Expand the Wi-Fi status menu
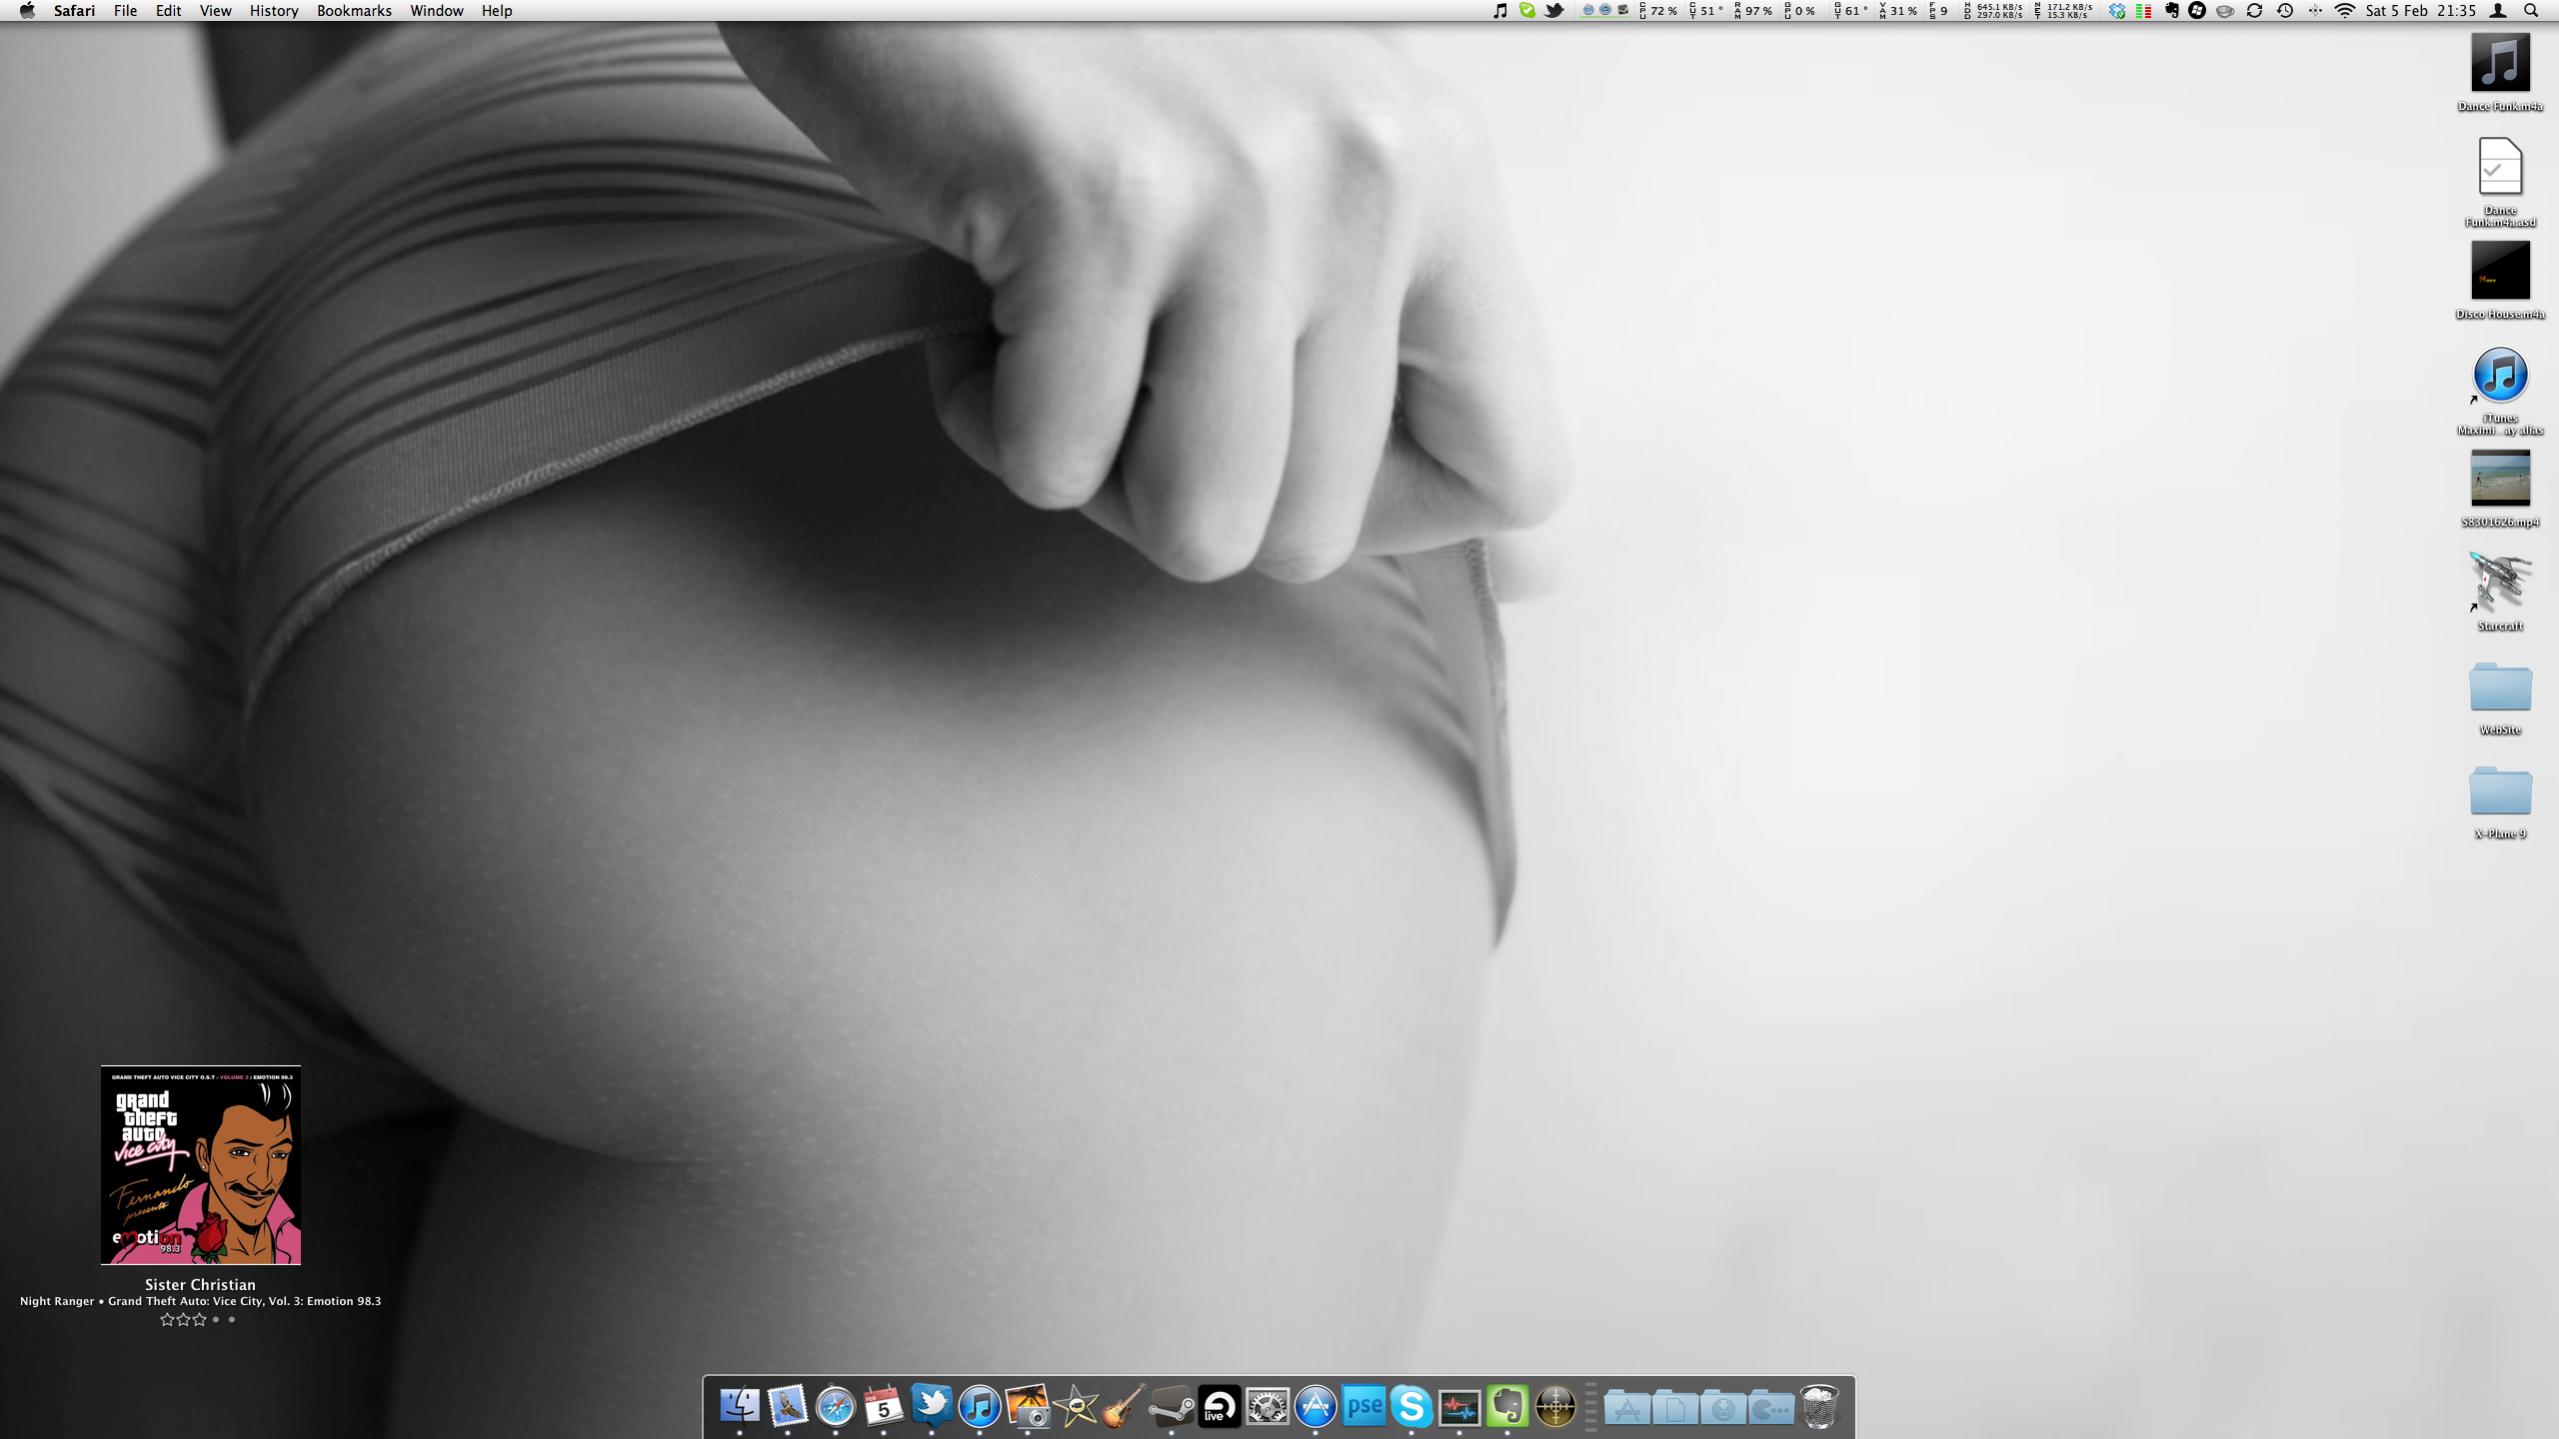The image size is (2559, 1439). 2344,11
